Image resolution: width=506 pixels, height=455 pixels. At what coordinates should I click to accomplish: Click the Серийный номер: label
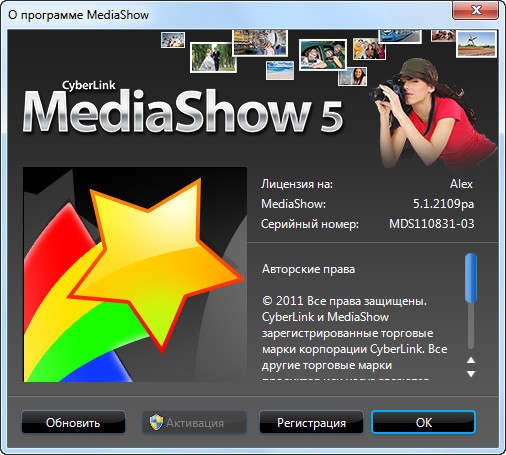click(310, 224)
